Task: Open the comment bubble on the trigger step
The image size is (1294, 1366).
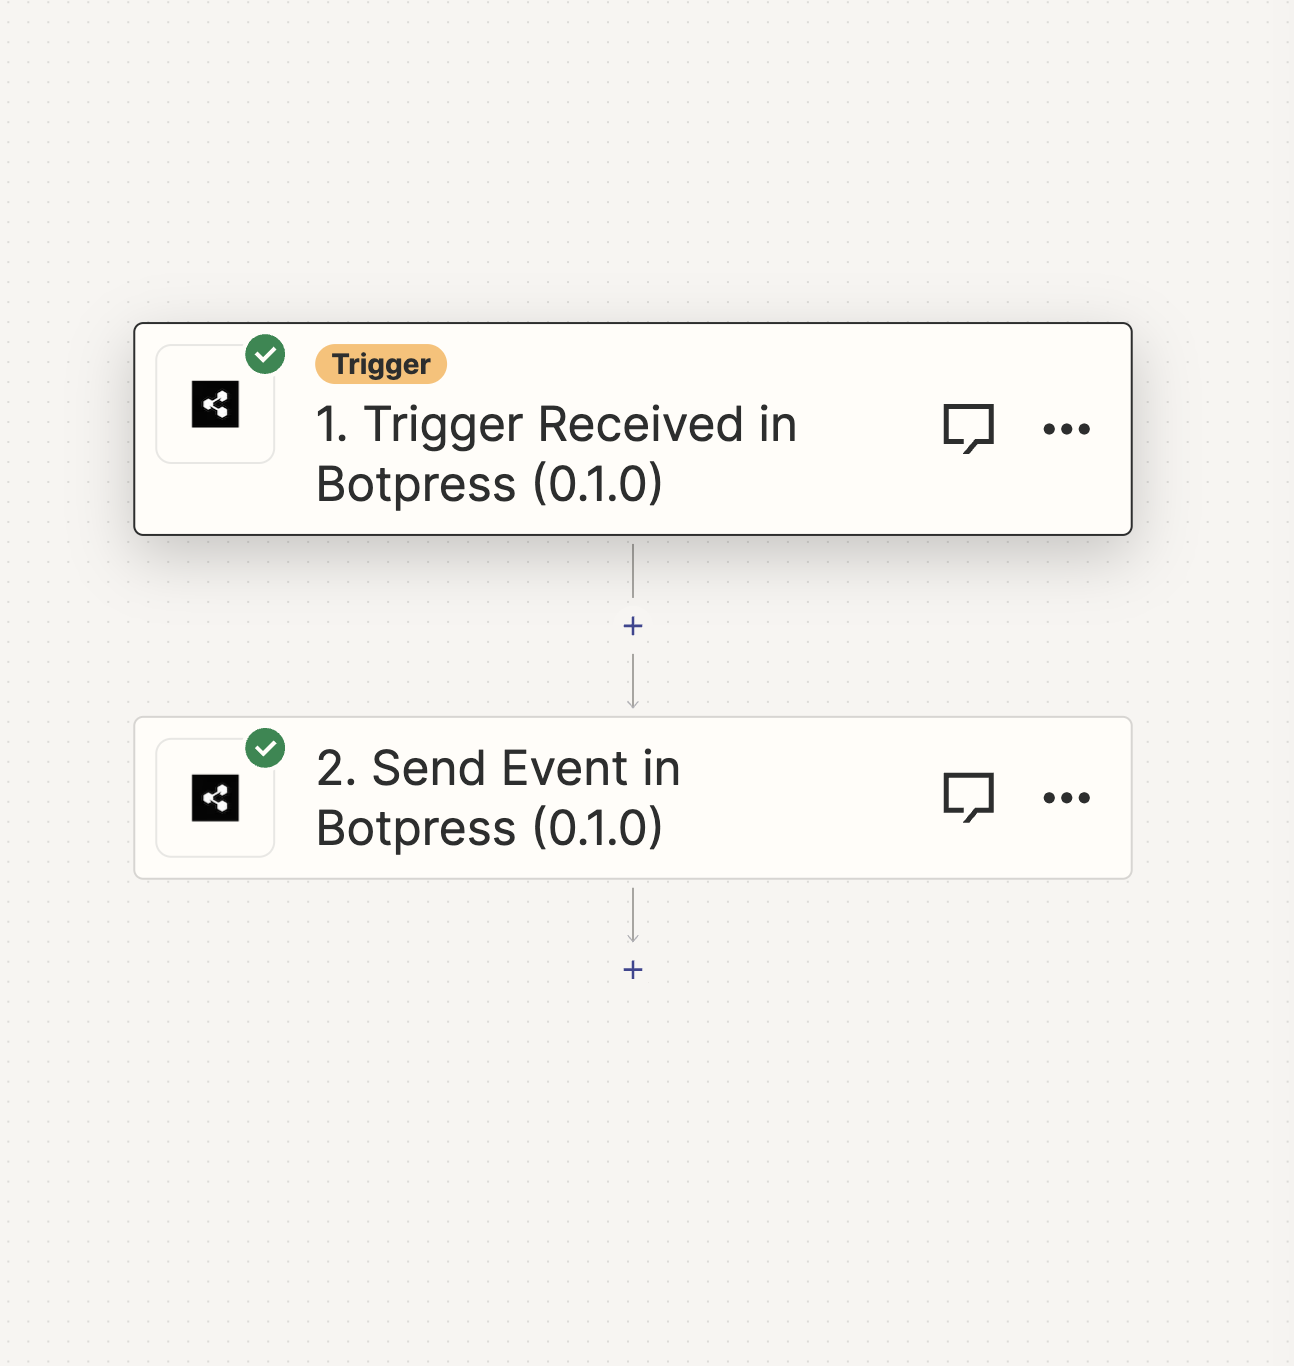Action: point(968,429)
